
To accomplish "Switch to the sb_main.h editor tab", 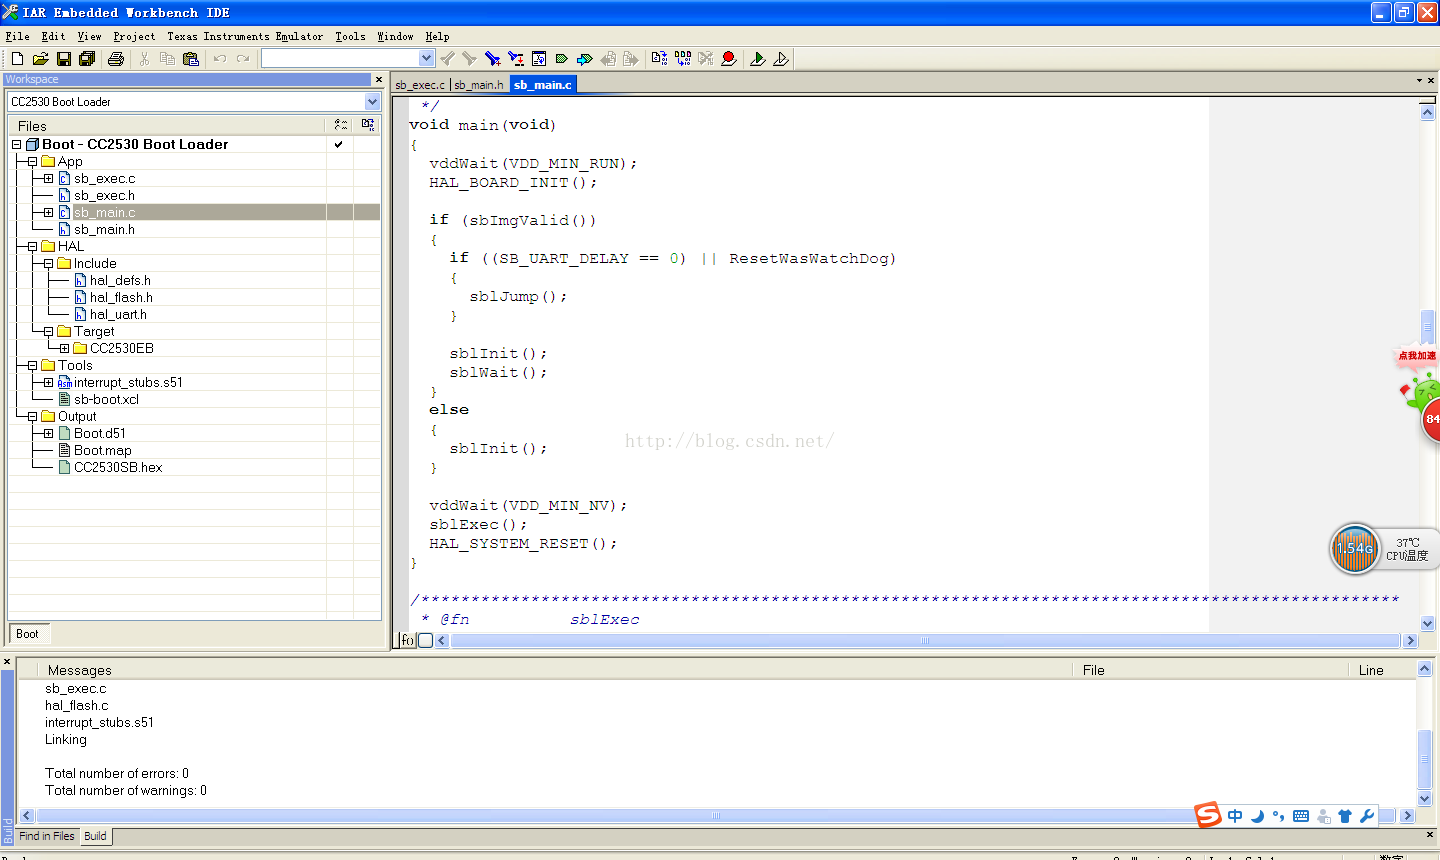I will (479, 85).
